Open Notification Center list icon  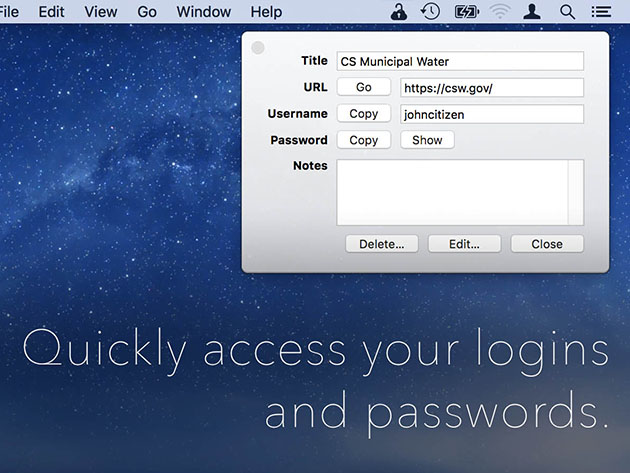tap(601, 12)
